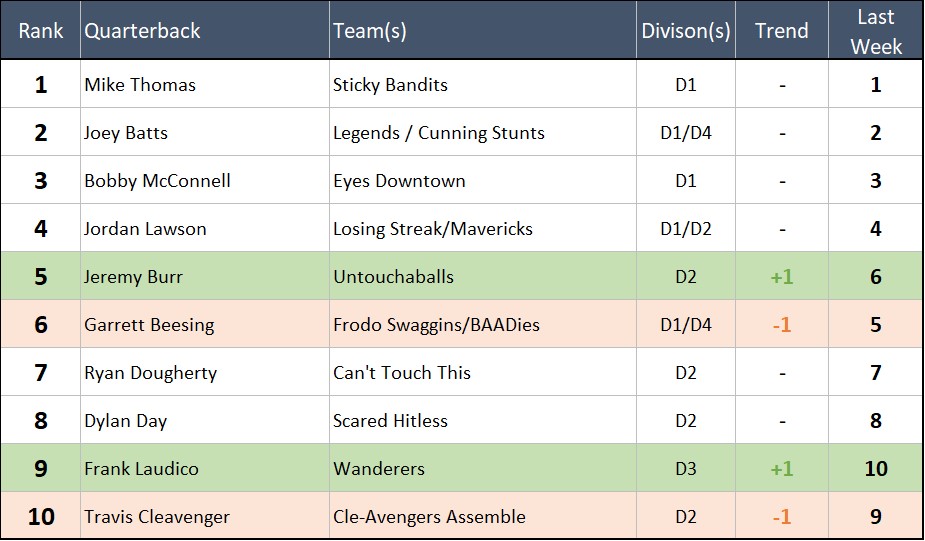Image resolution: width=925 pixels, height=541 pixels.
Task: Select the Losing Streak/Mavericks team cell
Action: pyautogui.click(x=433, y=229)
